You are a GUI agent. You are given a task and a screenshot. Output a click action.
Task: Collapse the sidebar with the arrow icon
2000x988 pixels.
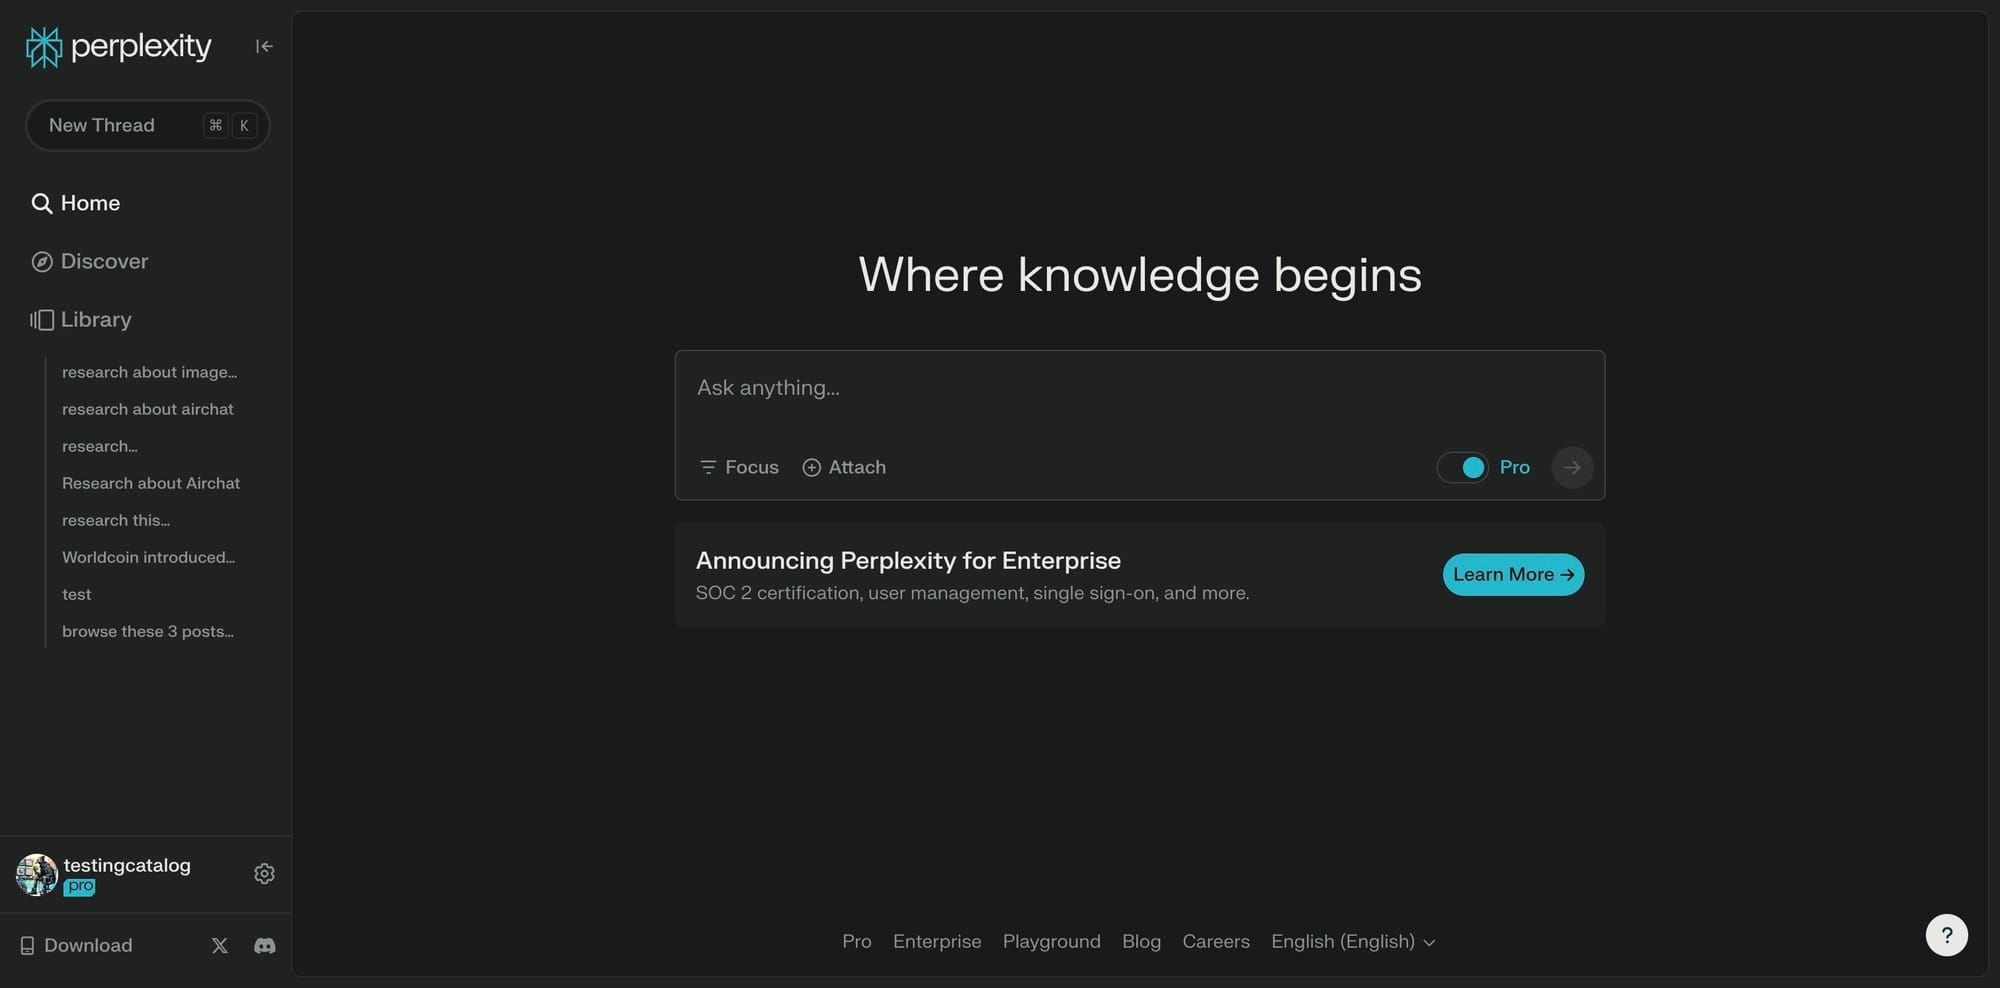[263, 46]
